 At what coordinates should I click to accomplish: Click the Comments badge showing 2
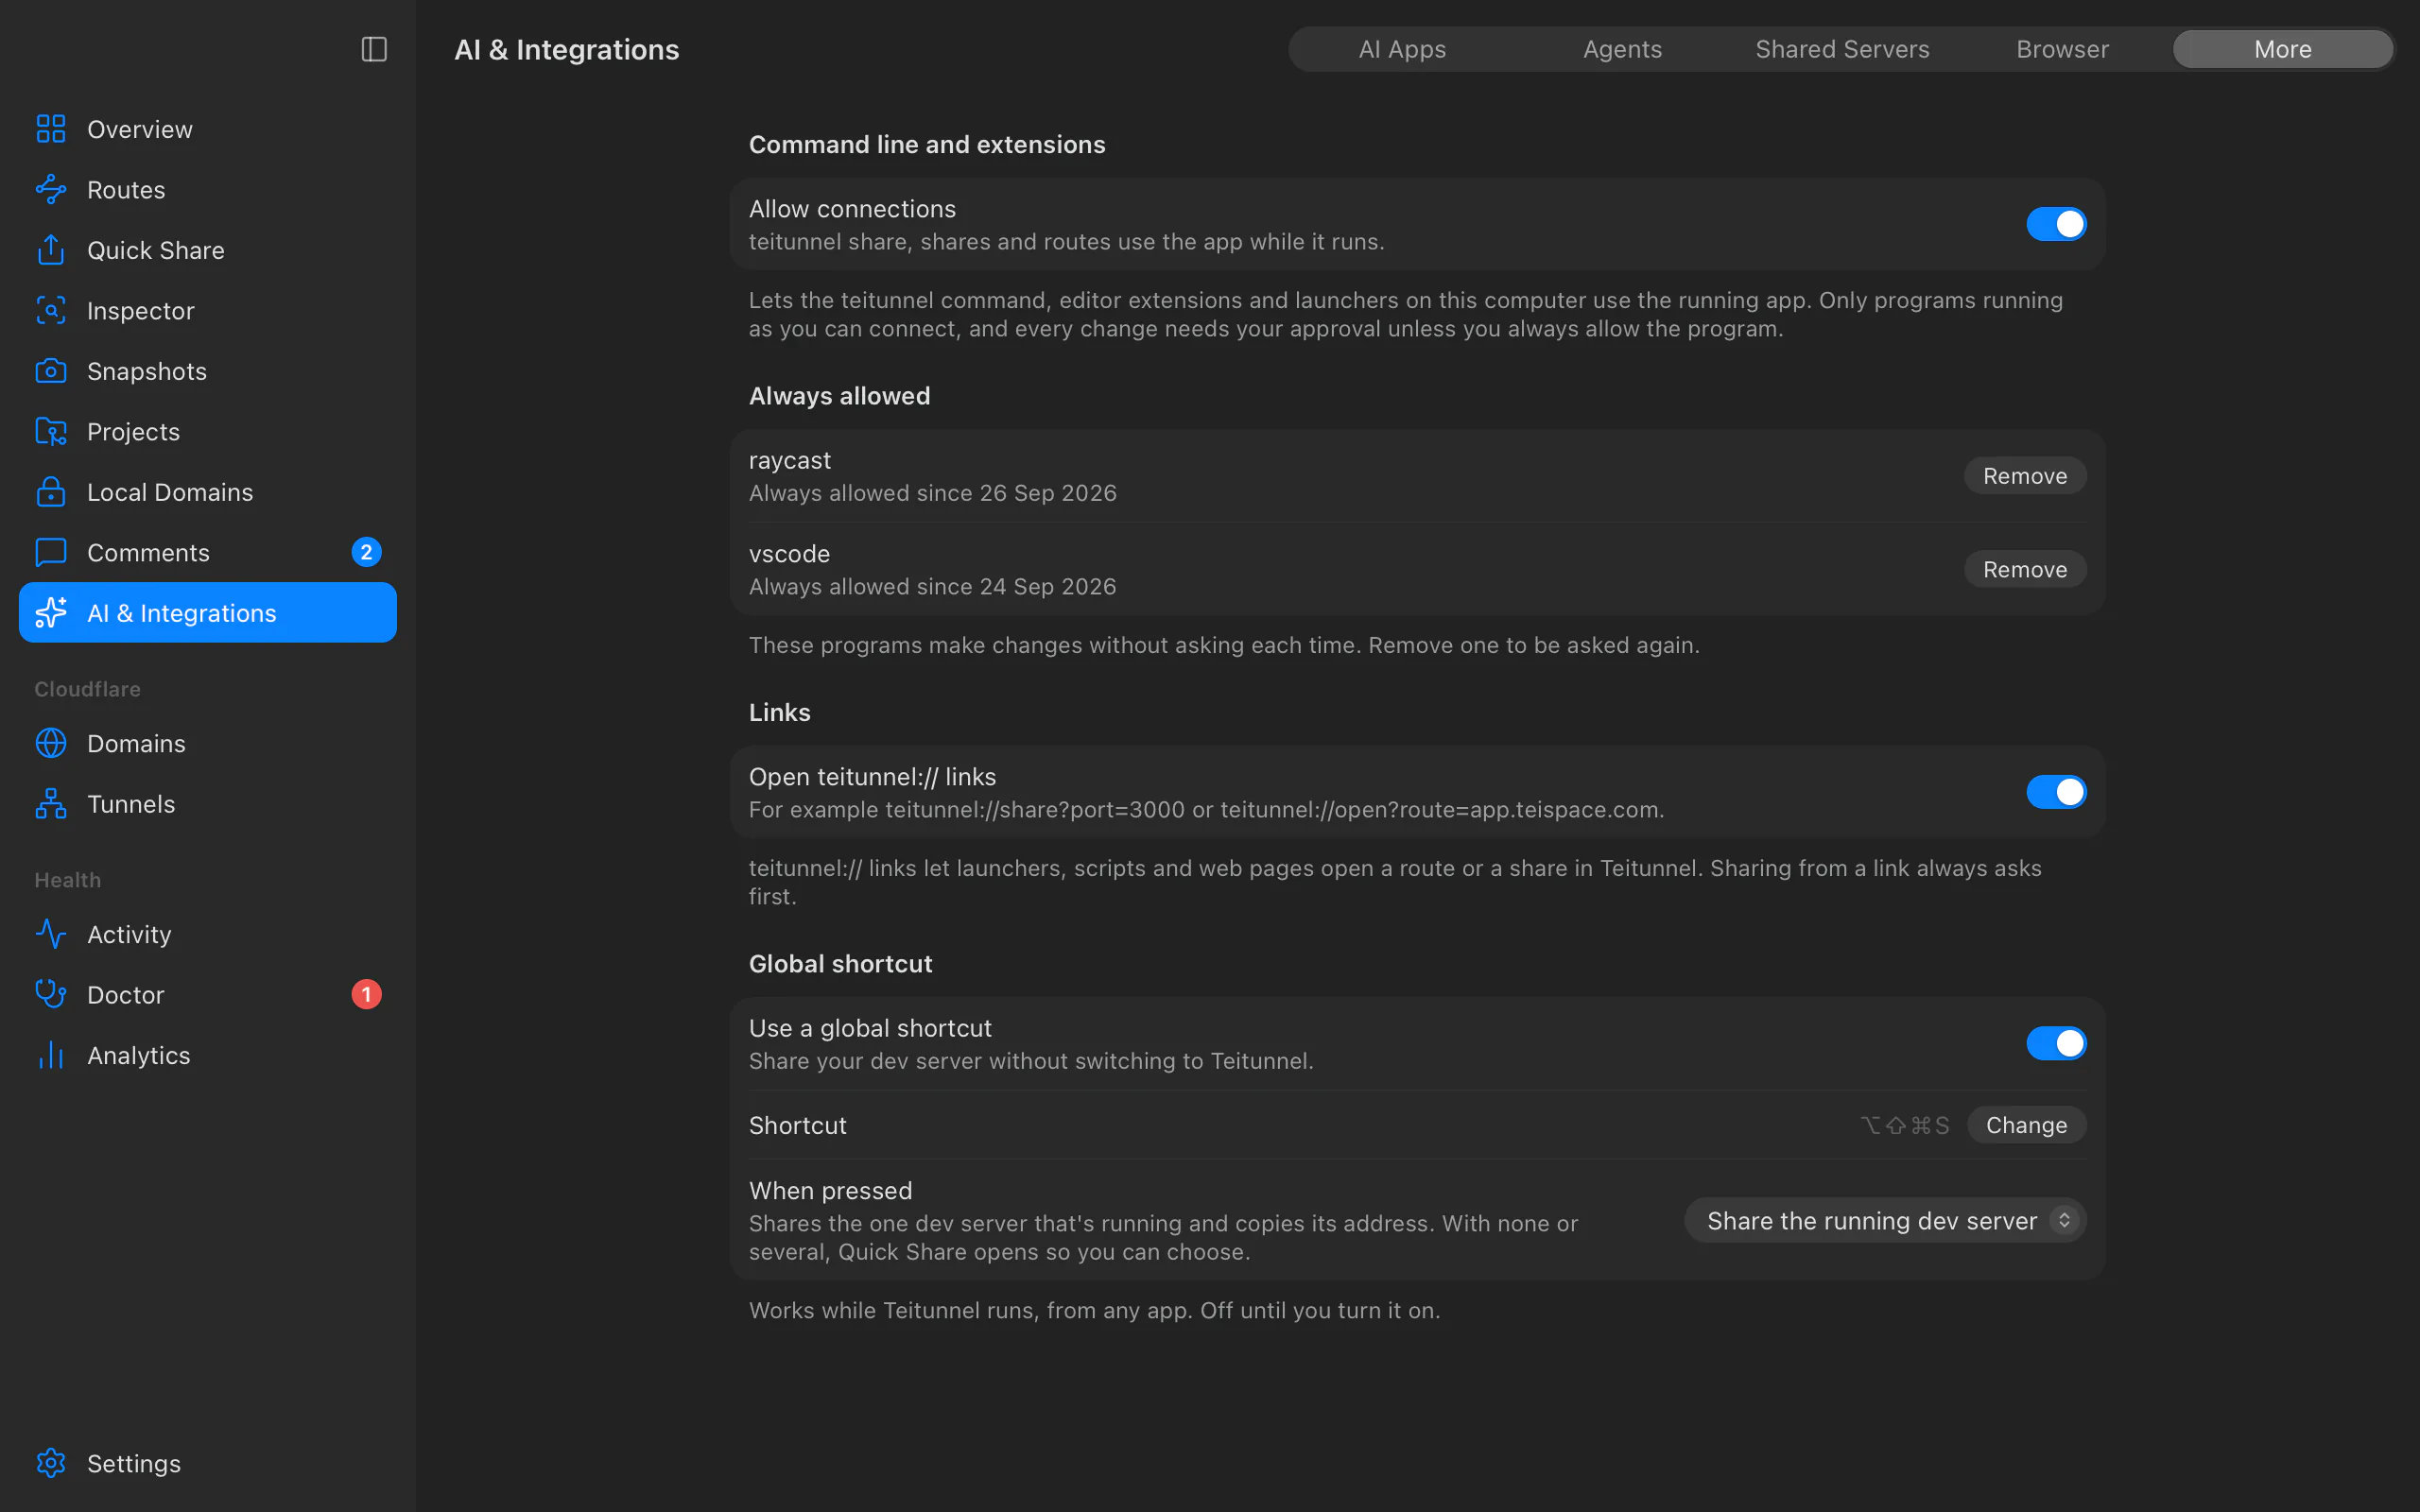[x=366, y=552]
